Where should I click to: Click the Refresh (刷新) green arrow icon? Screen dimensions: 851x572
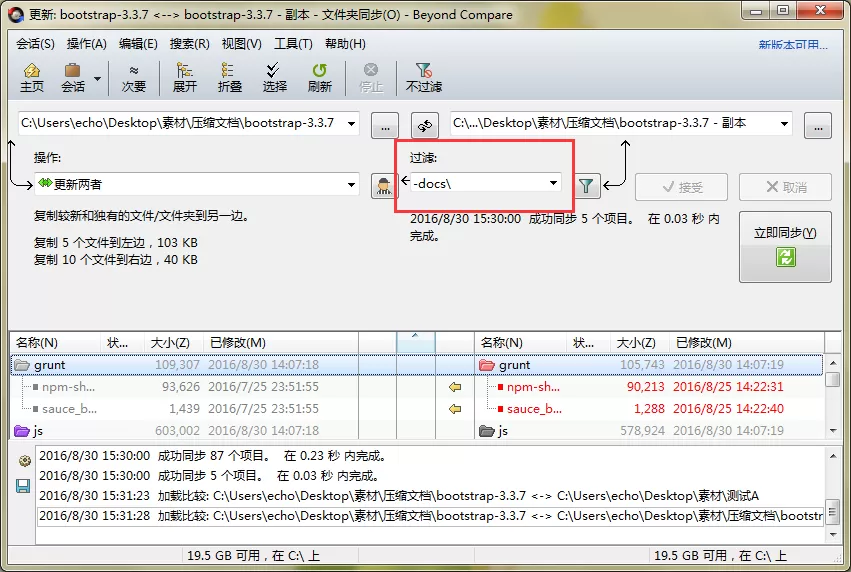(319, 78)
